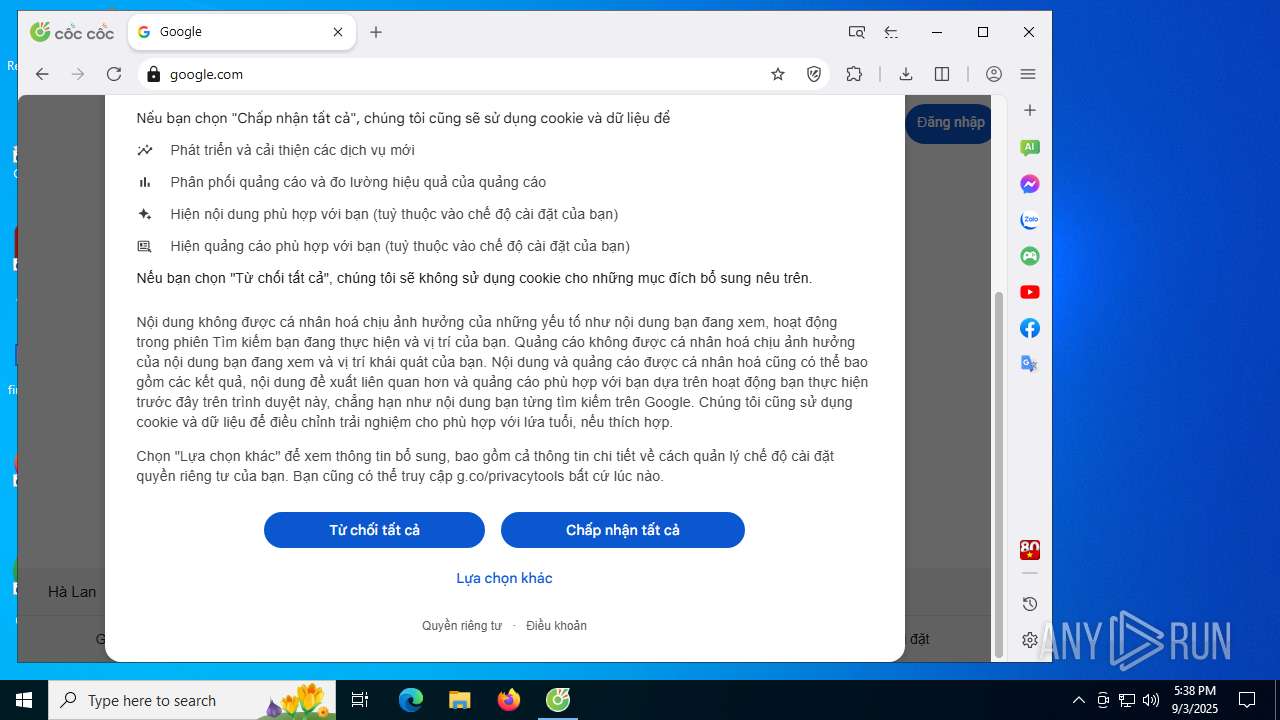
Task: Open sidebar settings gear
Action: (x=1030, y=640)
